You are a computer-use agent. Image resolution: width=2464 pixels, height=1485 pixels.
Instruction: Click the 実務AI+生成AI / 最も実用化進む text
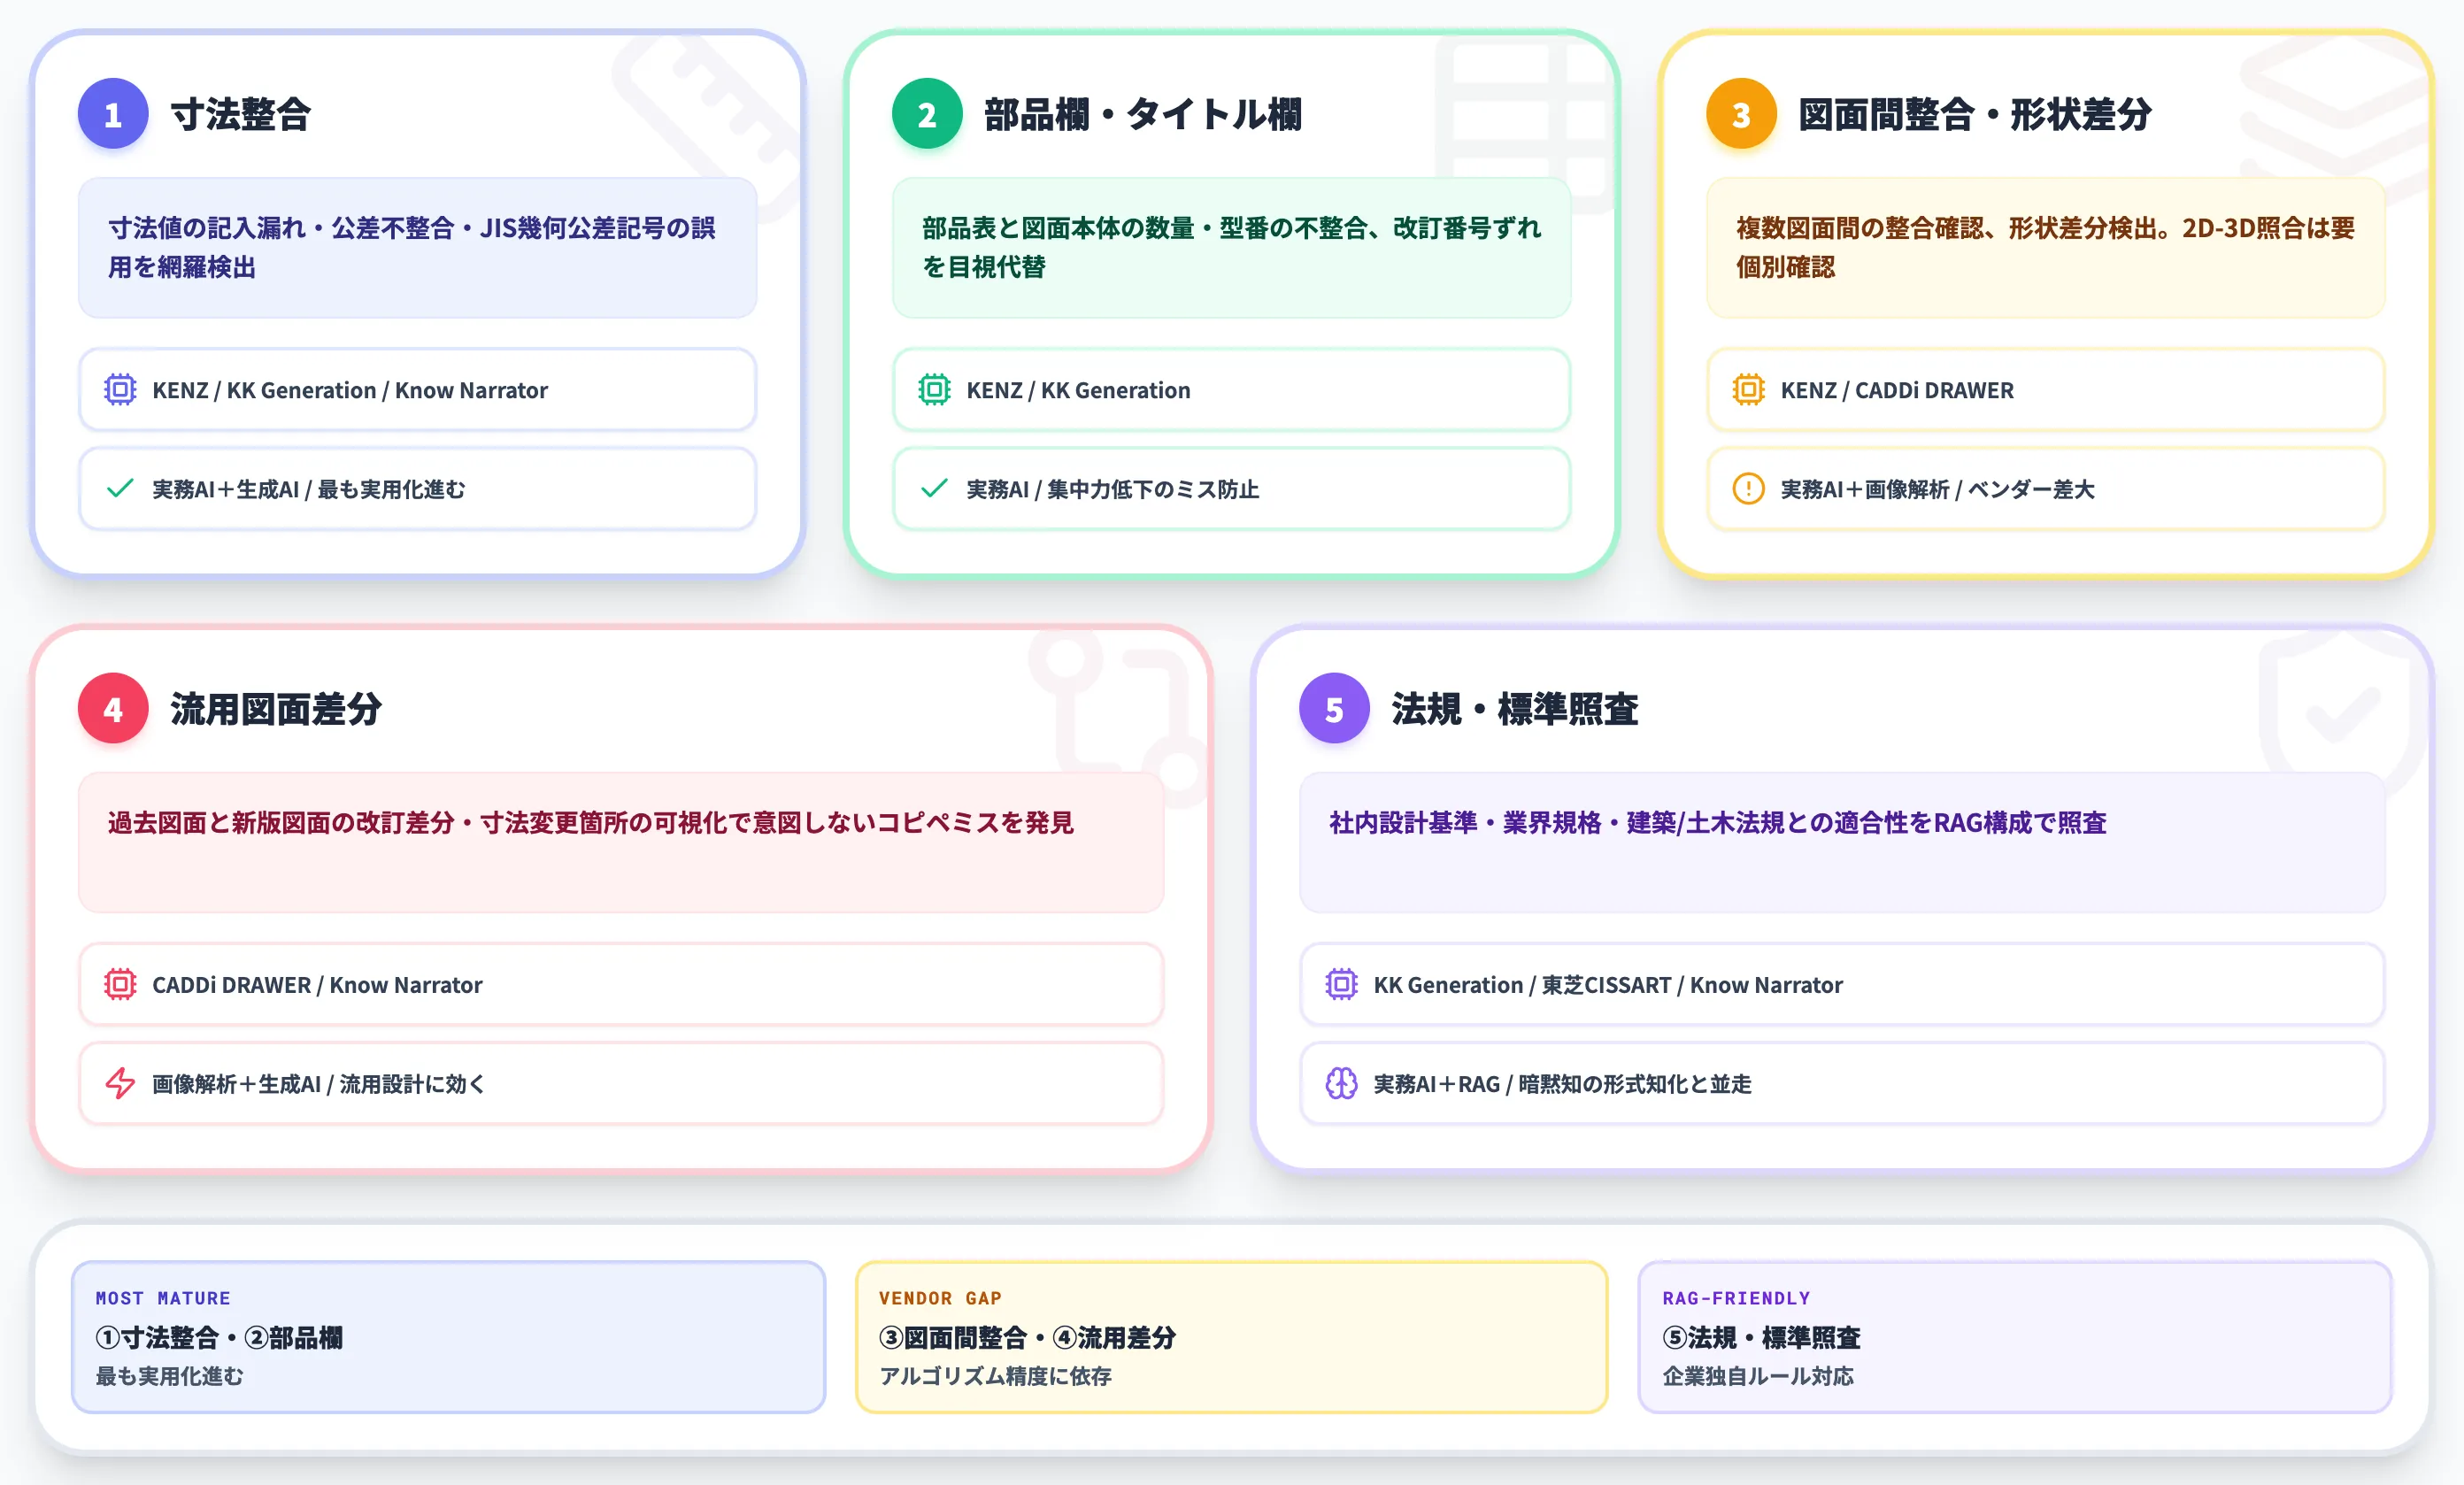308,489
